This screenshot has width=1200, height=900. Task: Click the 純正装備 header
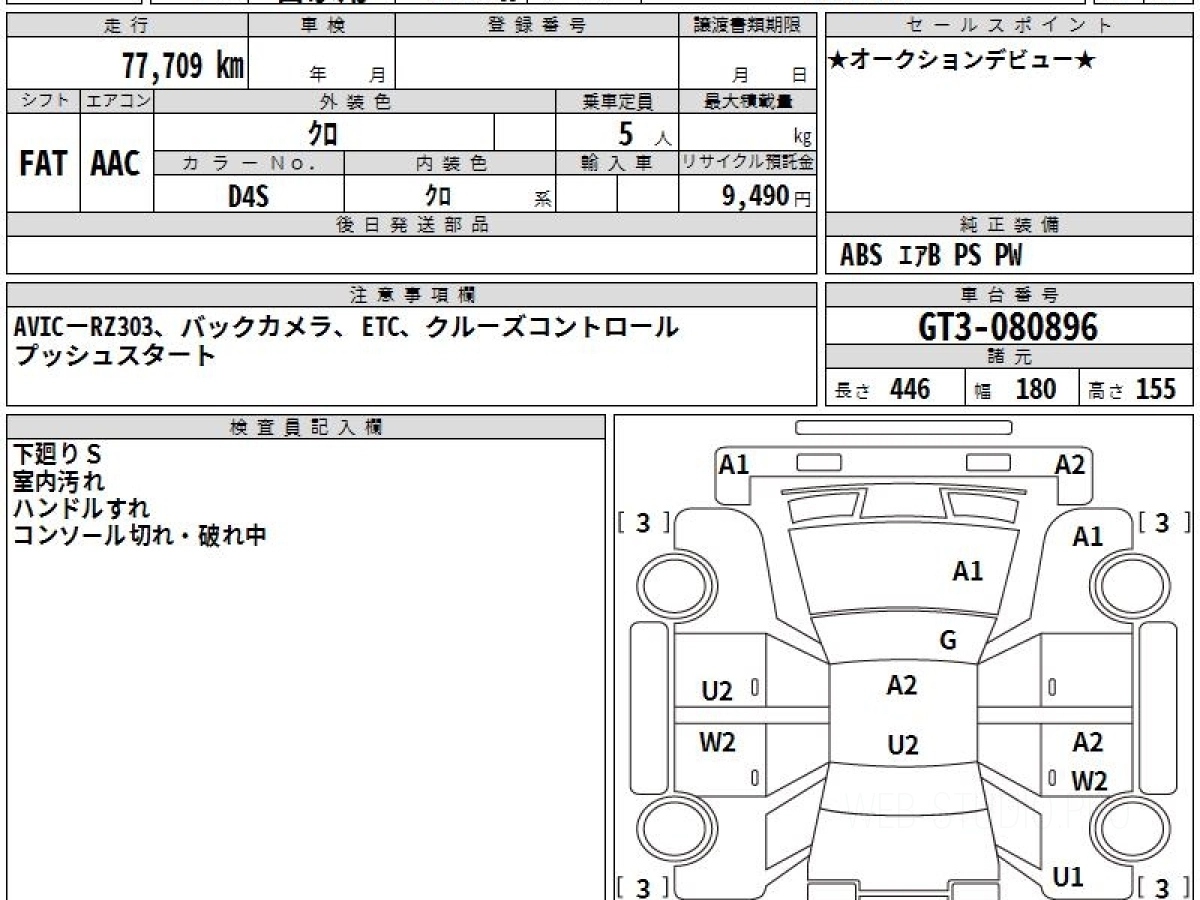click(1010, 225)
